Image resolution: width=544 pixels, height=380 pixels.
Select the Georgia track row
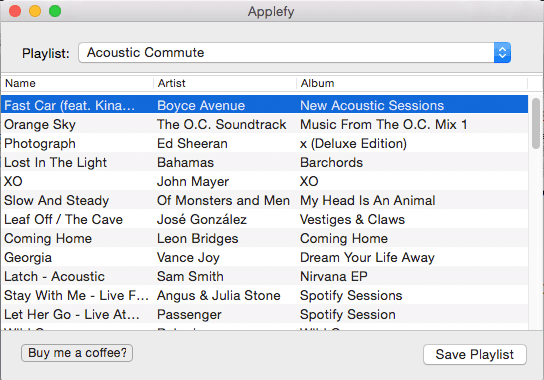[x=264, y=257]
